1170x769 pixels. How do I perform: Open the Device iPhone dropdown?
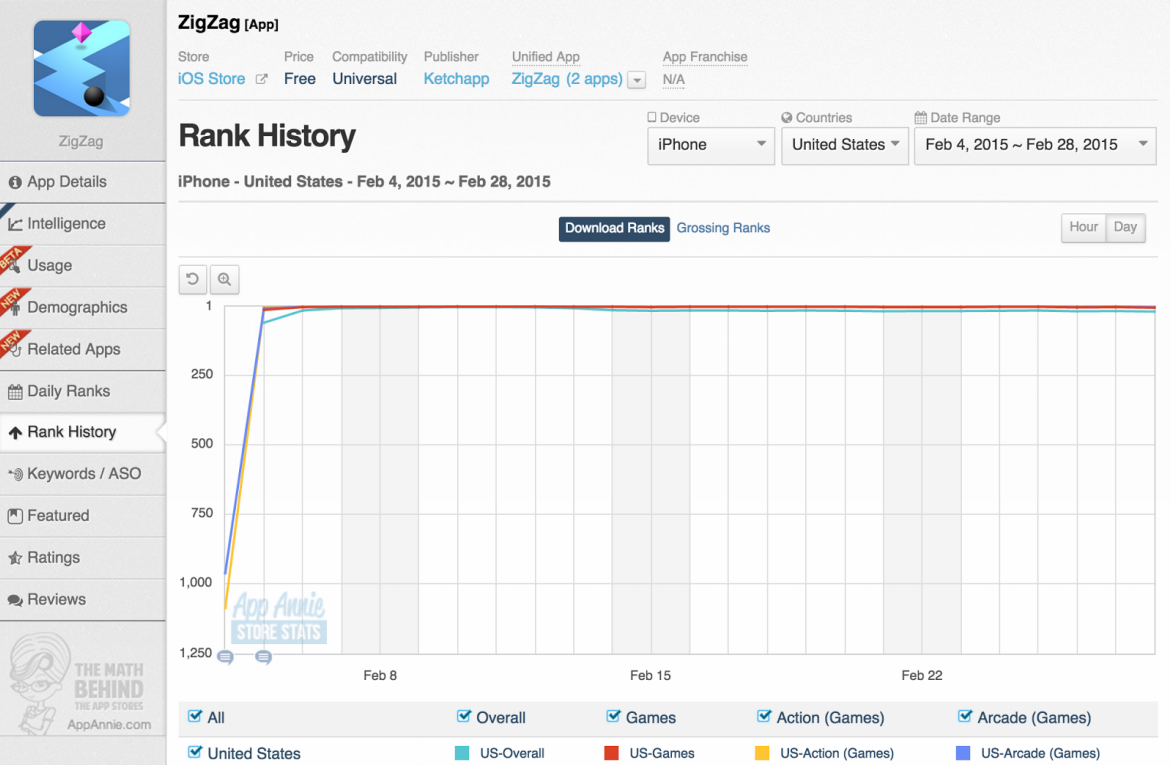711,145
